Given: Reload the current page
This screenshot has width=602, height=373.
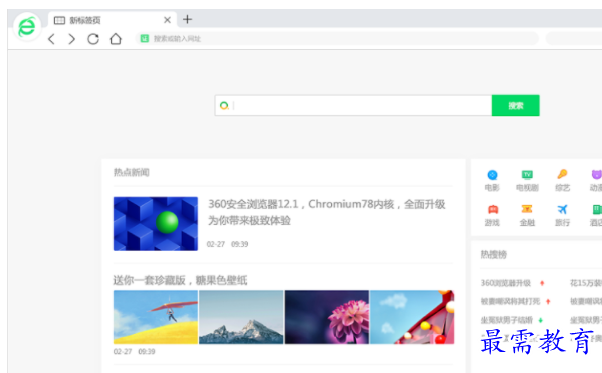Looking at the screenshot, I should (93, 39).
